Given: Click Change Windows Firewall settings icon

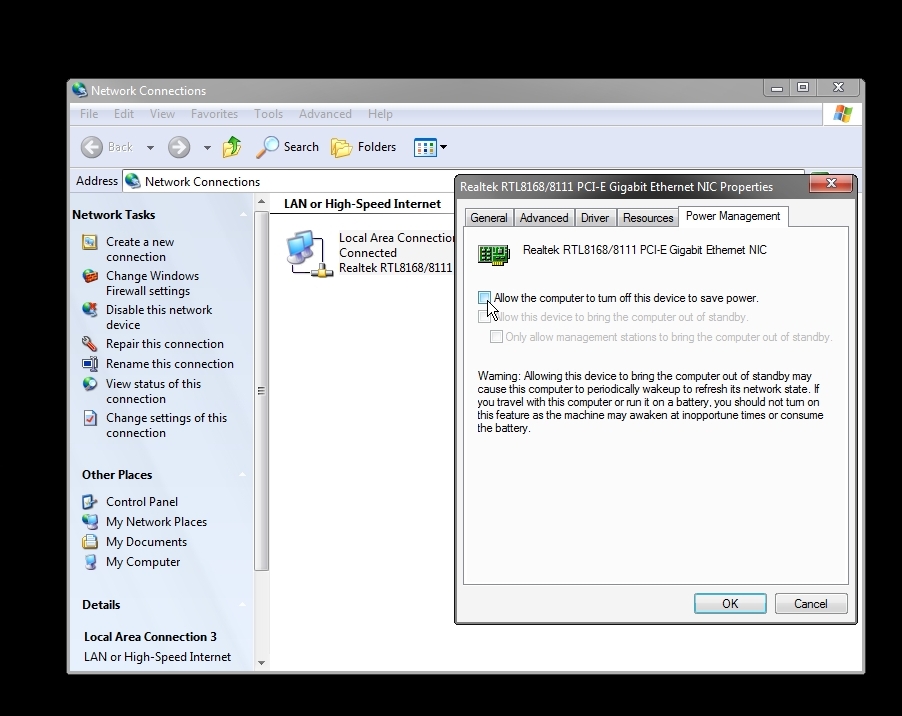Looking at the screenshot, I should [x=90, y=276].
